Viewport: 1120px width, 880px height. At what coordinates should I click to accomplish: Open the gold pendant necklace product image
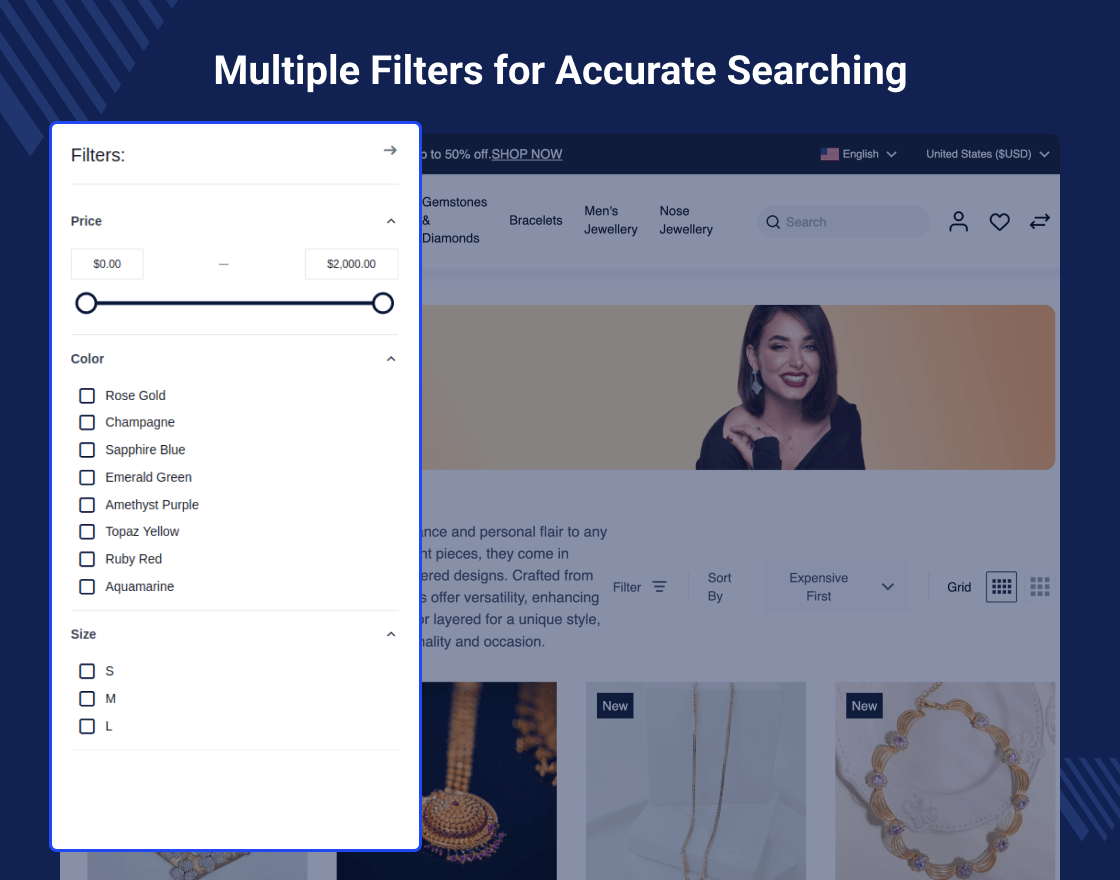tap(489, 781)
